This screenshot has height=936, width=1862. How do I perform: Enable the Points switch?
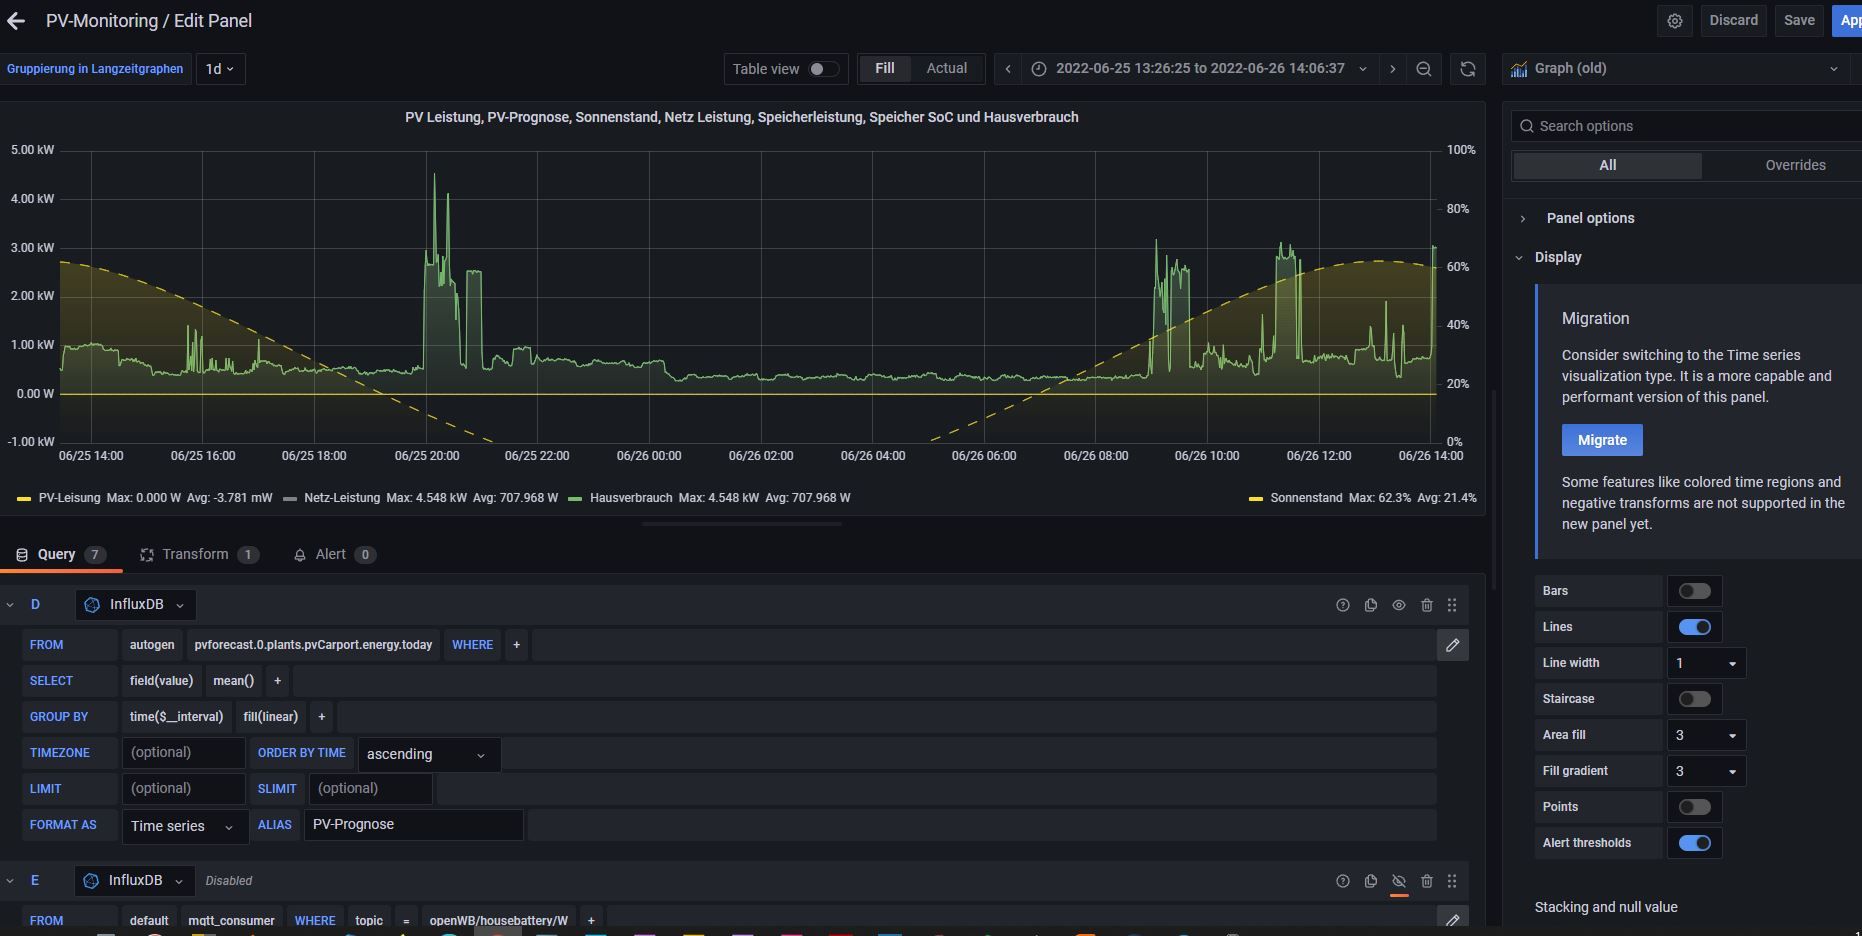1695,807
